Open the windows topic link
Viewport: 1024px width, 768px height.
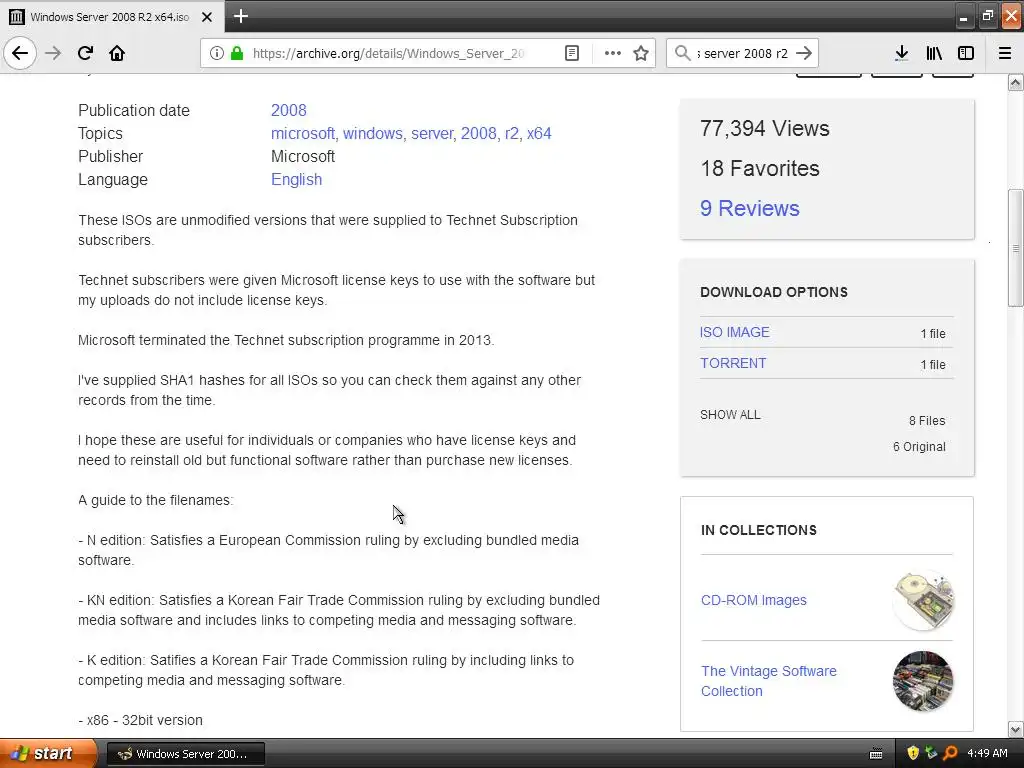(373, 133)
